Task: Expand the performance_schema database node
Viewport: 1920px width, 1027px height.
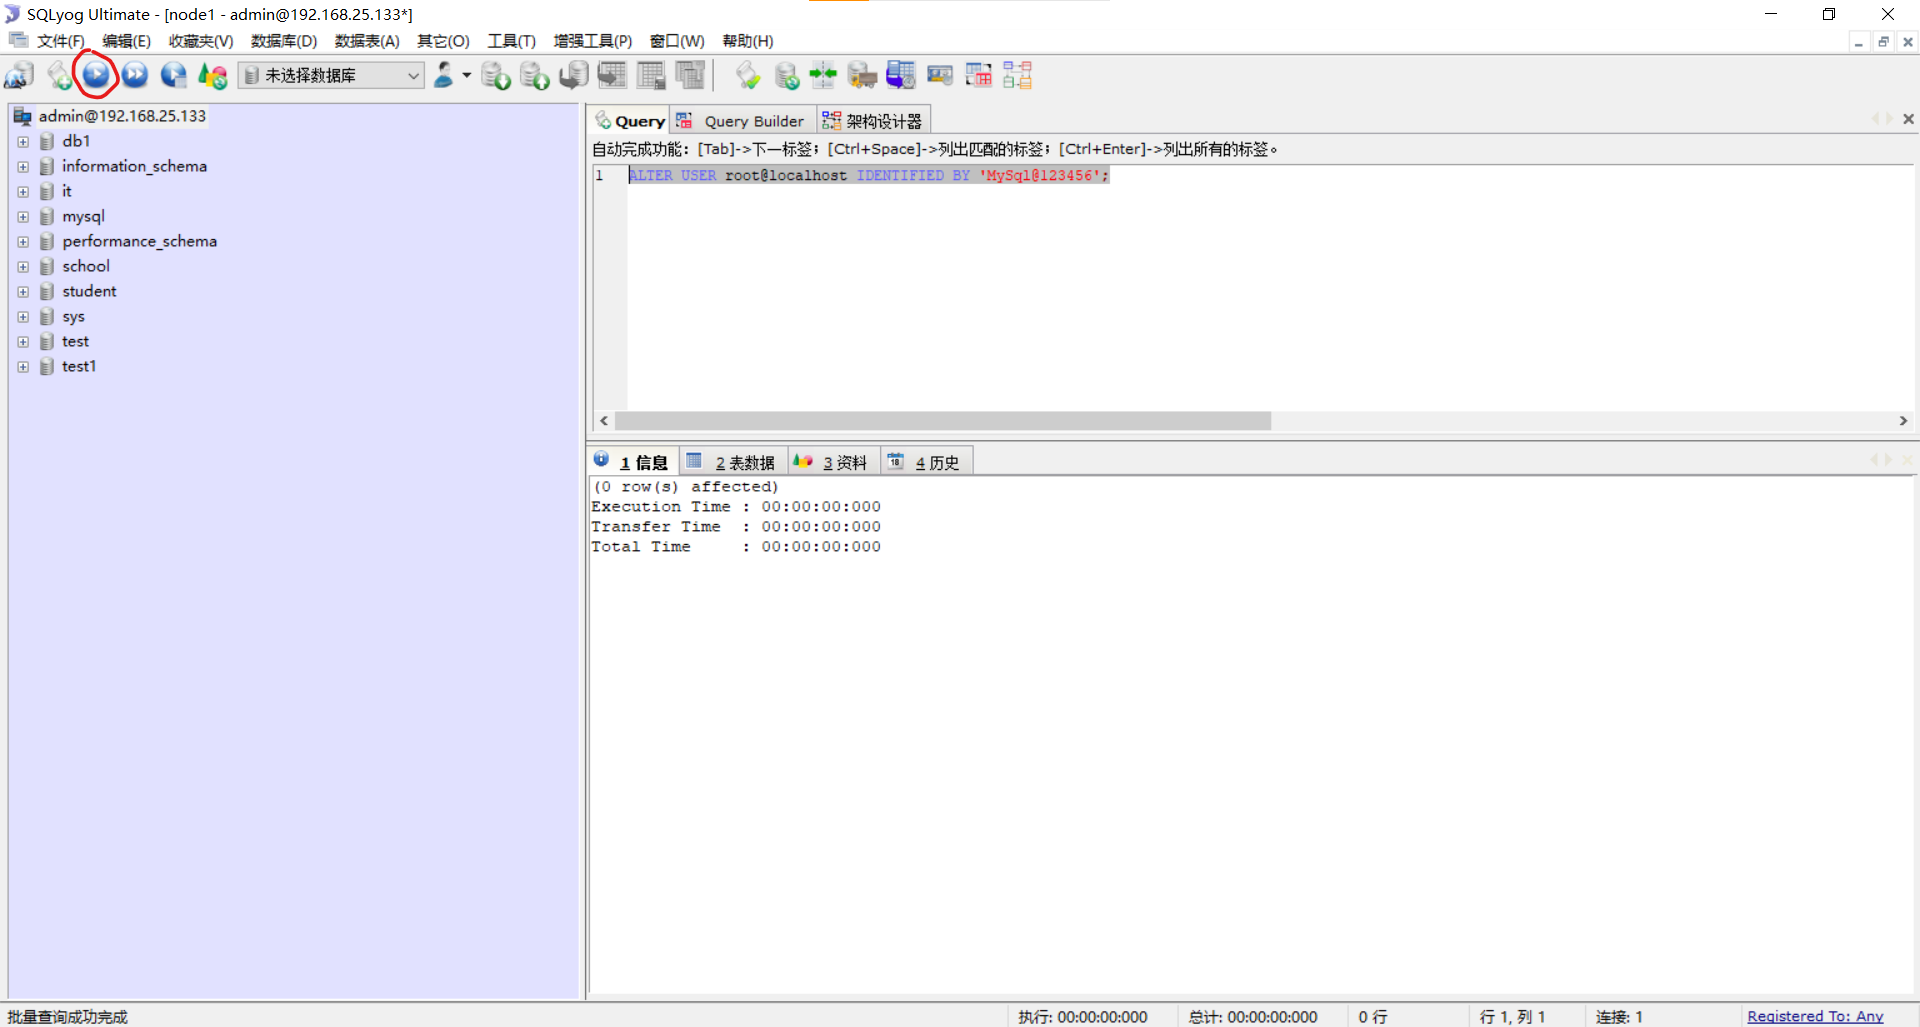Action: [23, 242]
